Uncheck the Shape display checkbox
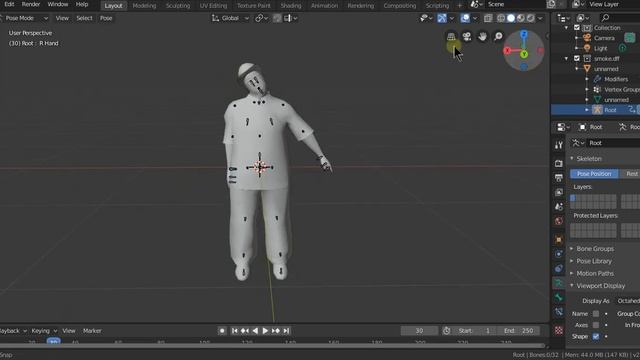The height and width of the screenshot is (360, 640). pos(596,337)
